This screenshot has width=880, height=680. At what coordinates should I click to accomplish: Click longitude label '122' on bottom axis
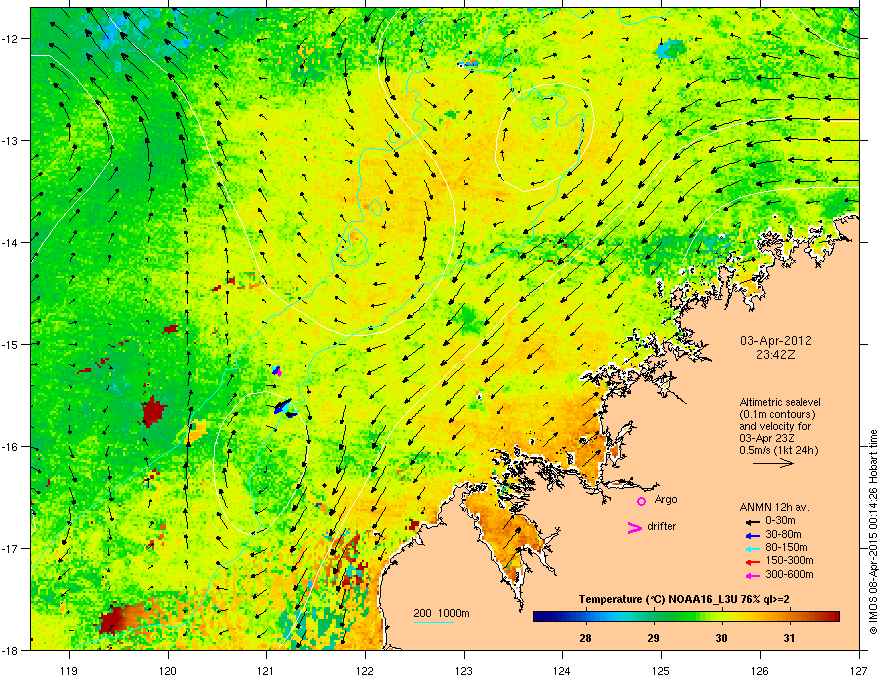[365, 670]
